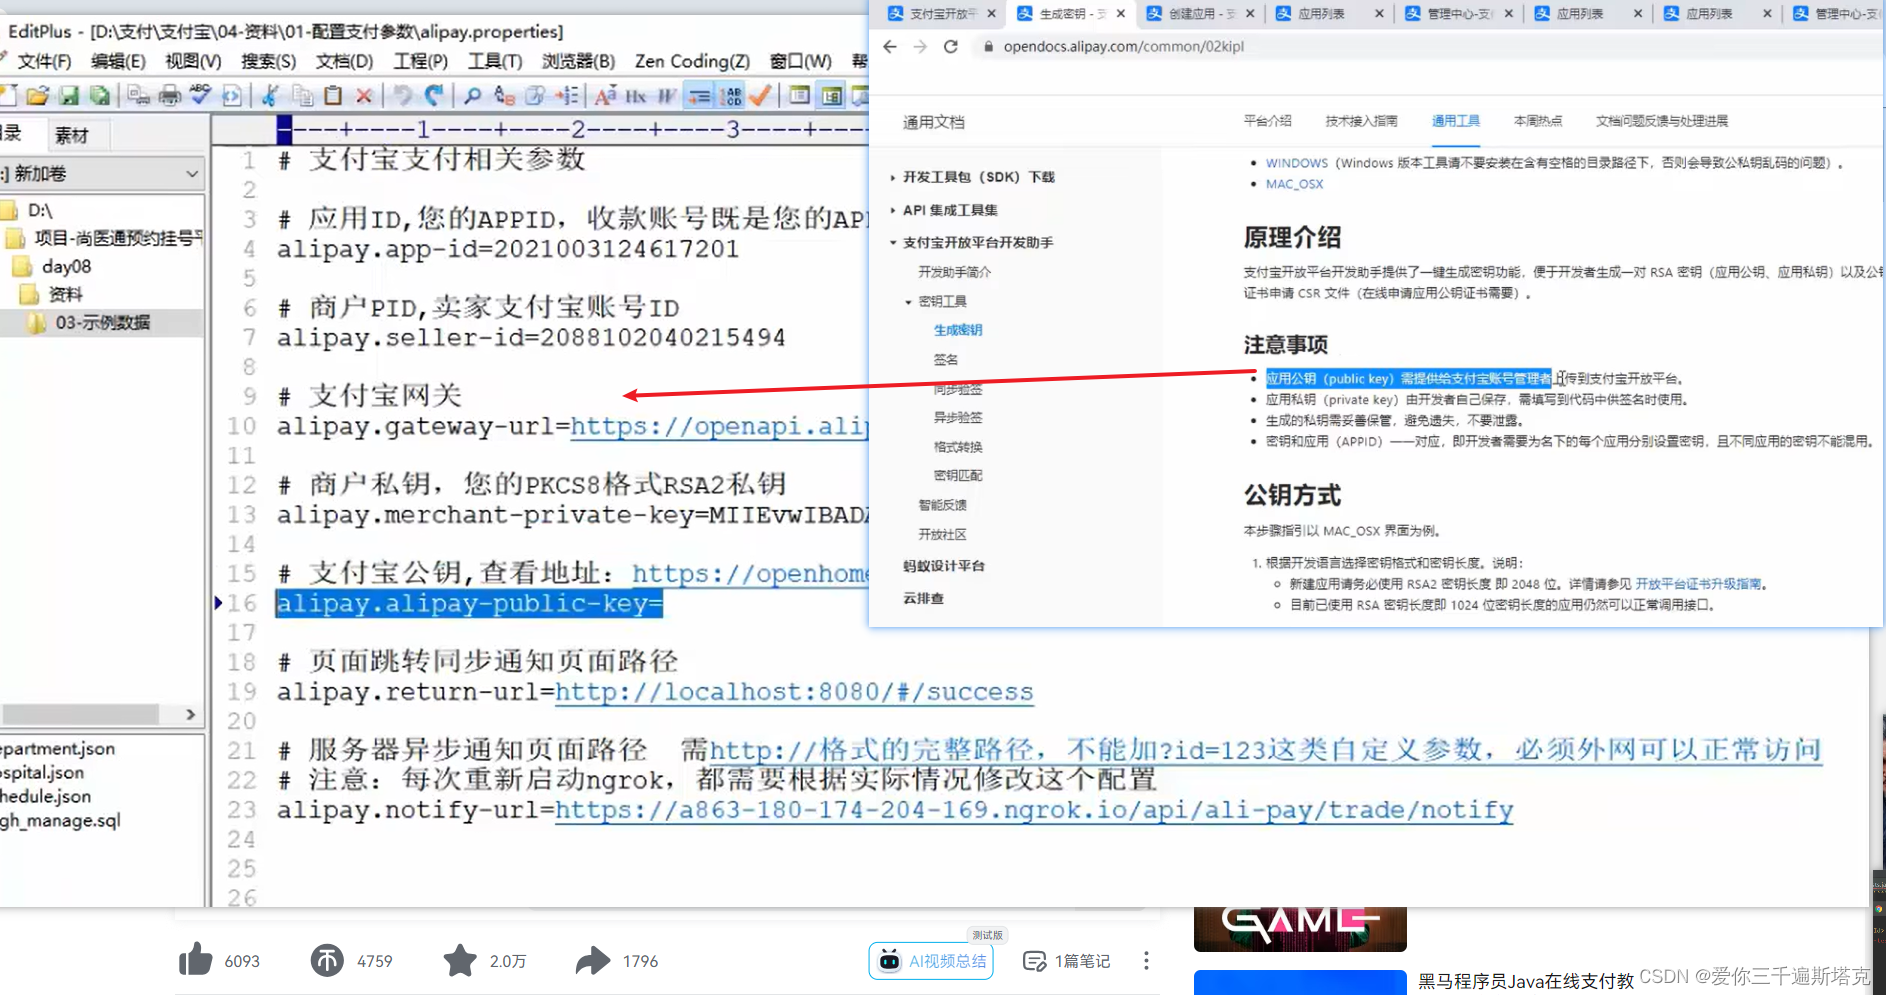Open the 编辑(E) menu

pyautogui.click(x=118, y=61)
